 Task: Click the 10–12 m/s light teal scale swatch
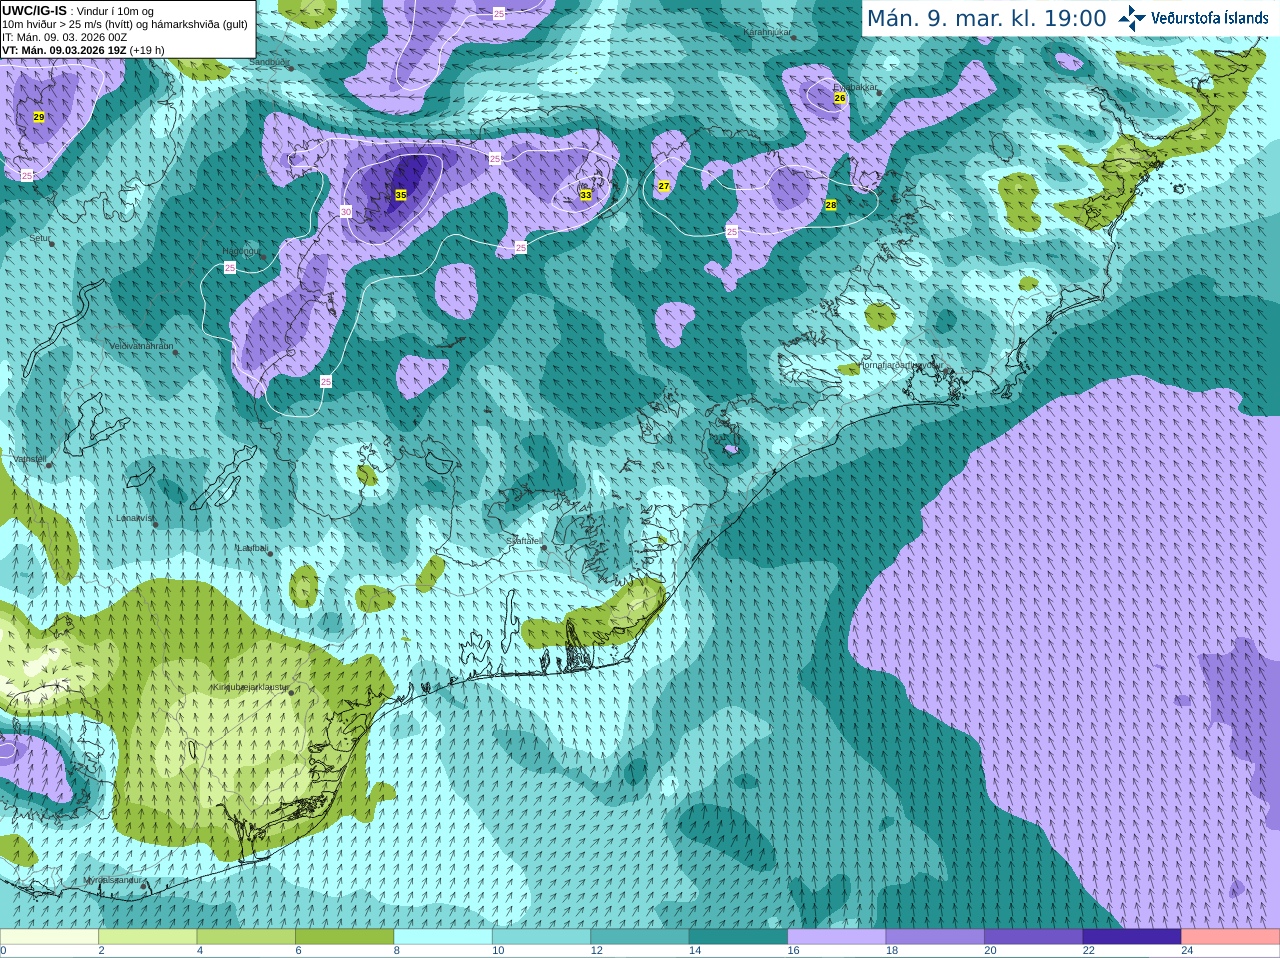click(542, 937)
